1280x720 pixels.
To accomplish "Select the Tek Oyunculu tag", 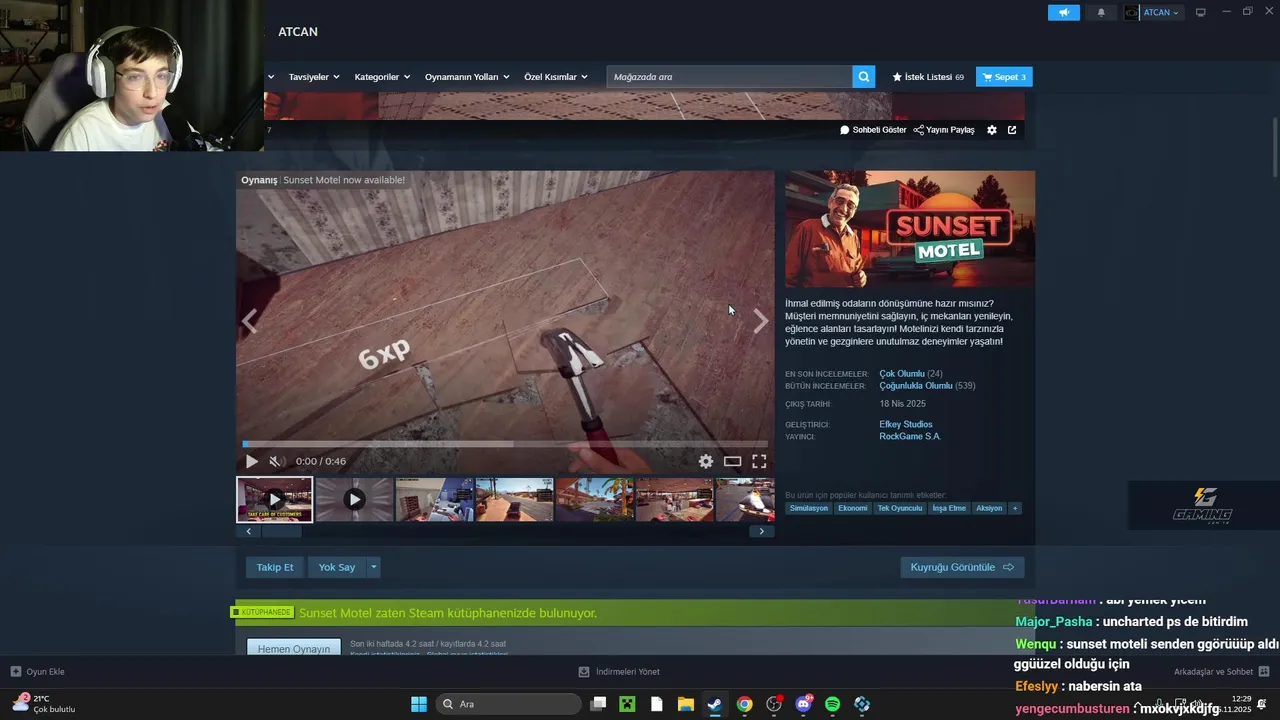I will 900,508.
